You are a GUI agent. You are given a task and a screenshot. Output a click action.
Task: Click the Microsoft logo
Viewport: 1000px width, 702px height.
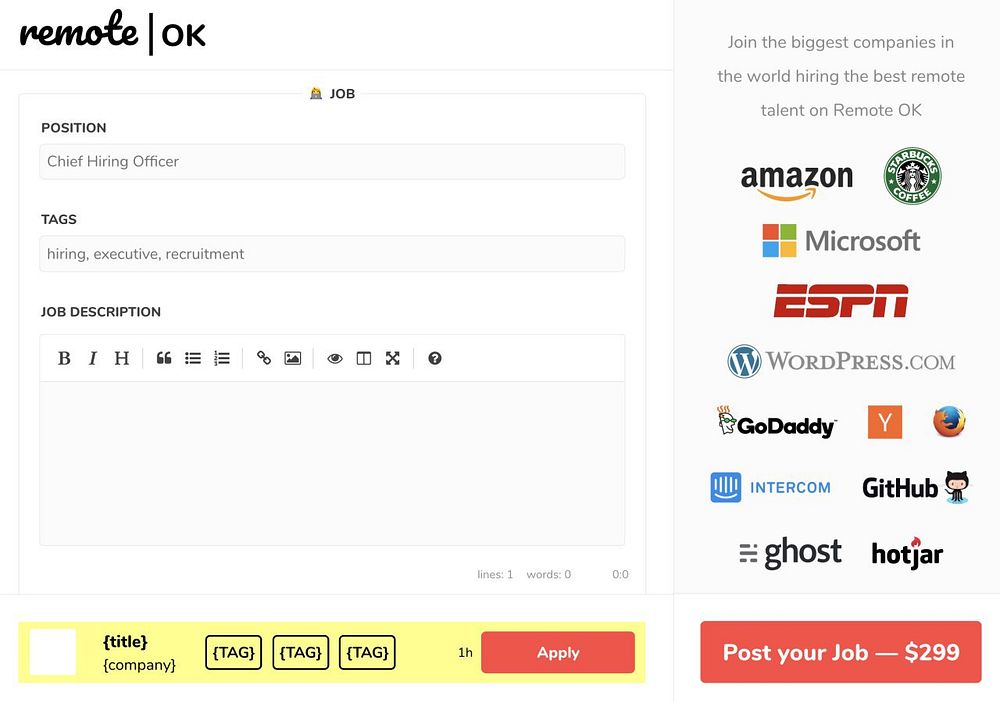841,240
